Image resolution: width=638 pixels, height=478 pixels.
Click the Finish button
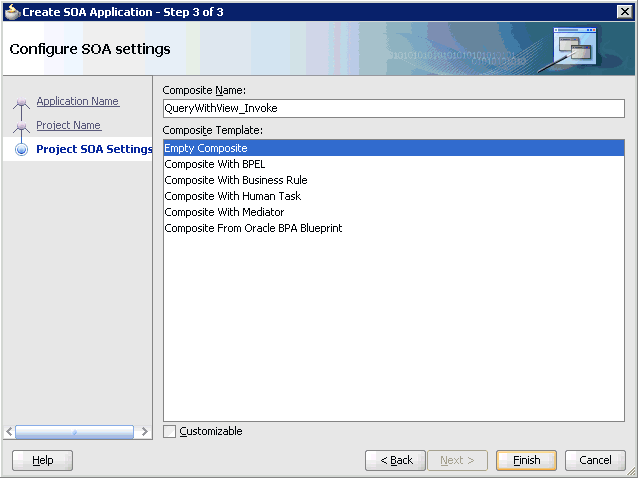[526, 460]
